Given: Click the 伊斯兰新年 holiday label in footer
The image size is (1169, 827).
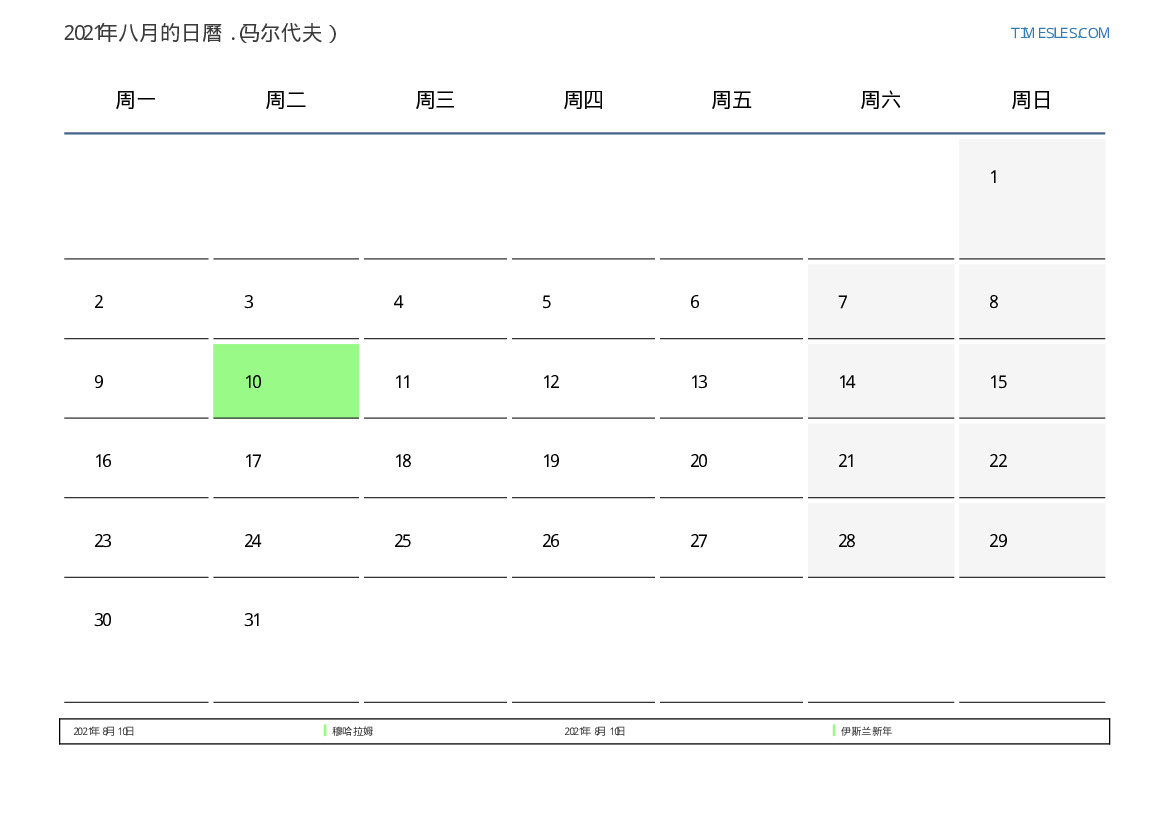Looking at the screenshot, I should 866,732.
